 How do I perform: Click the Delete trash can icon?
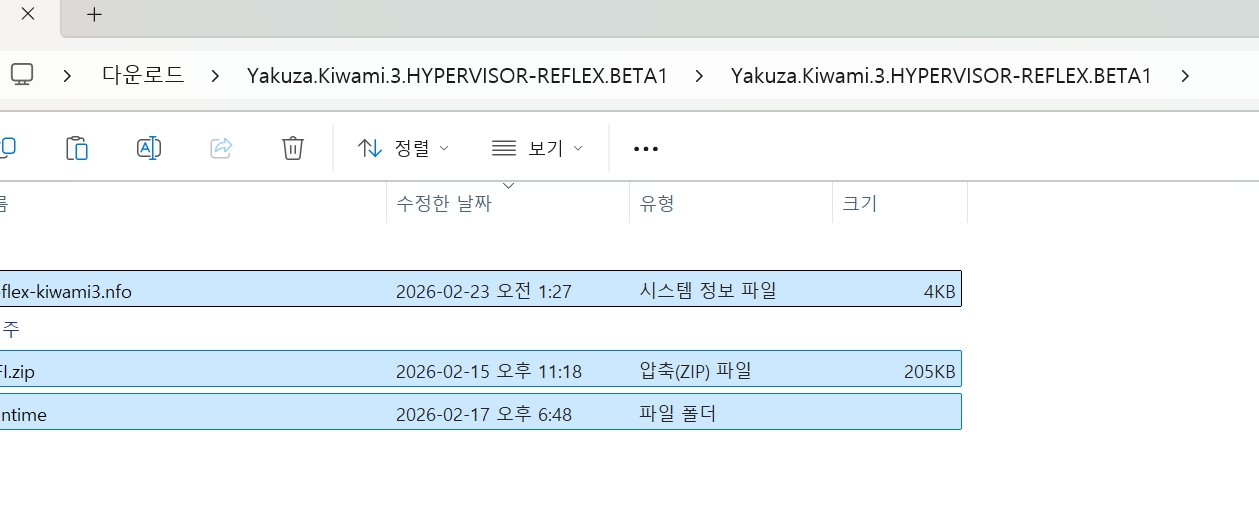click(293, 148)
